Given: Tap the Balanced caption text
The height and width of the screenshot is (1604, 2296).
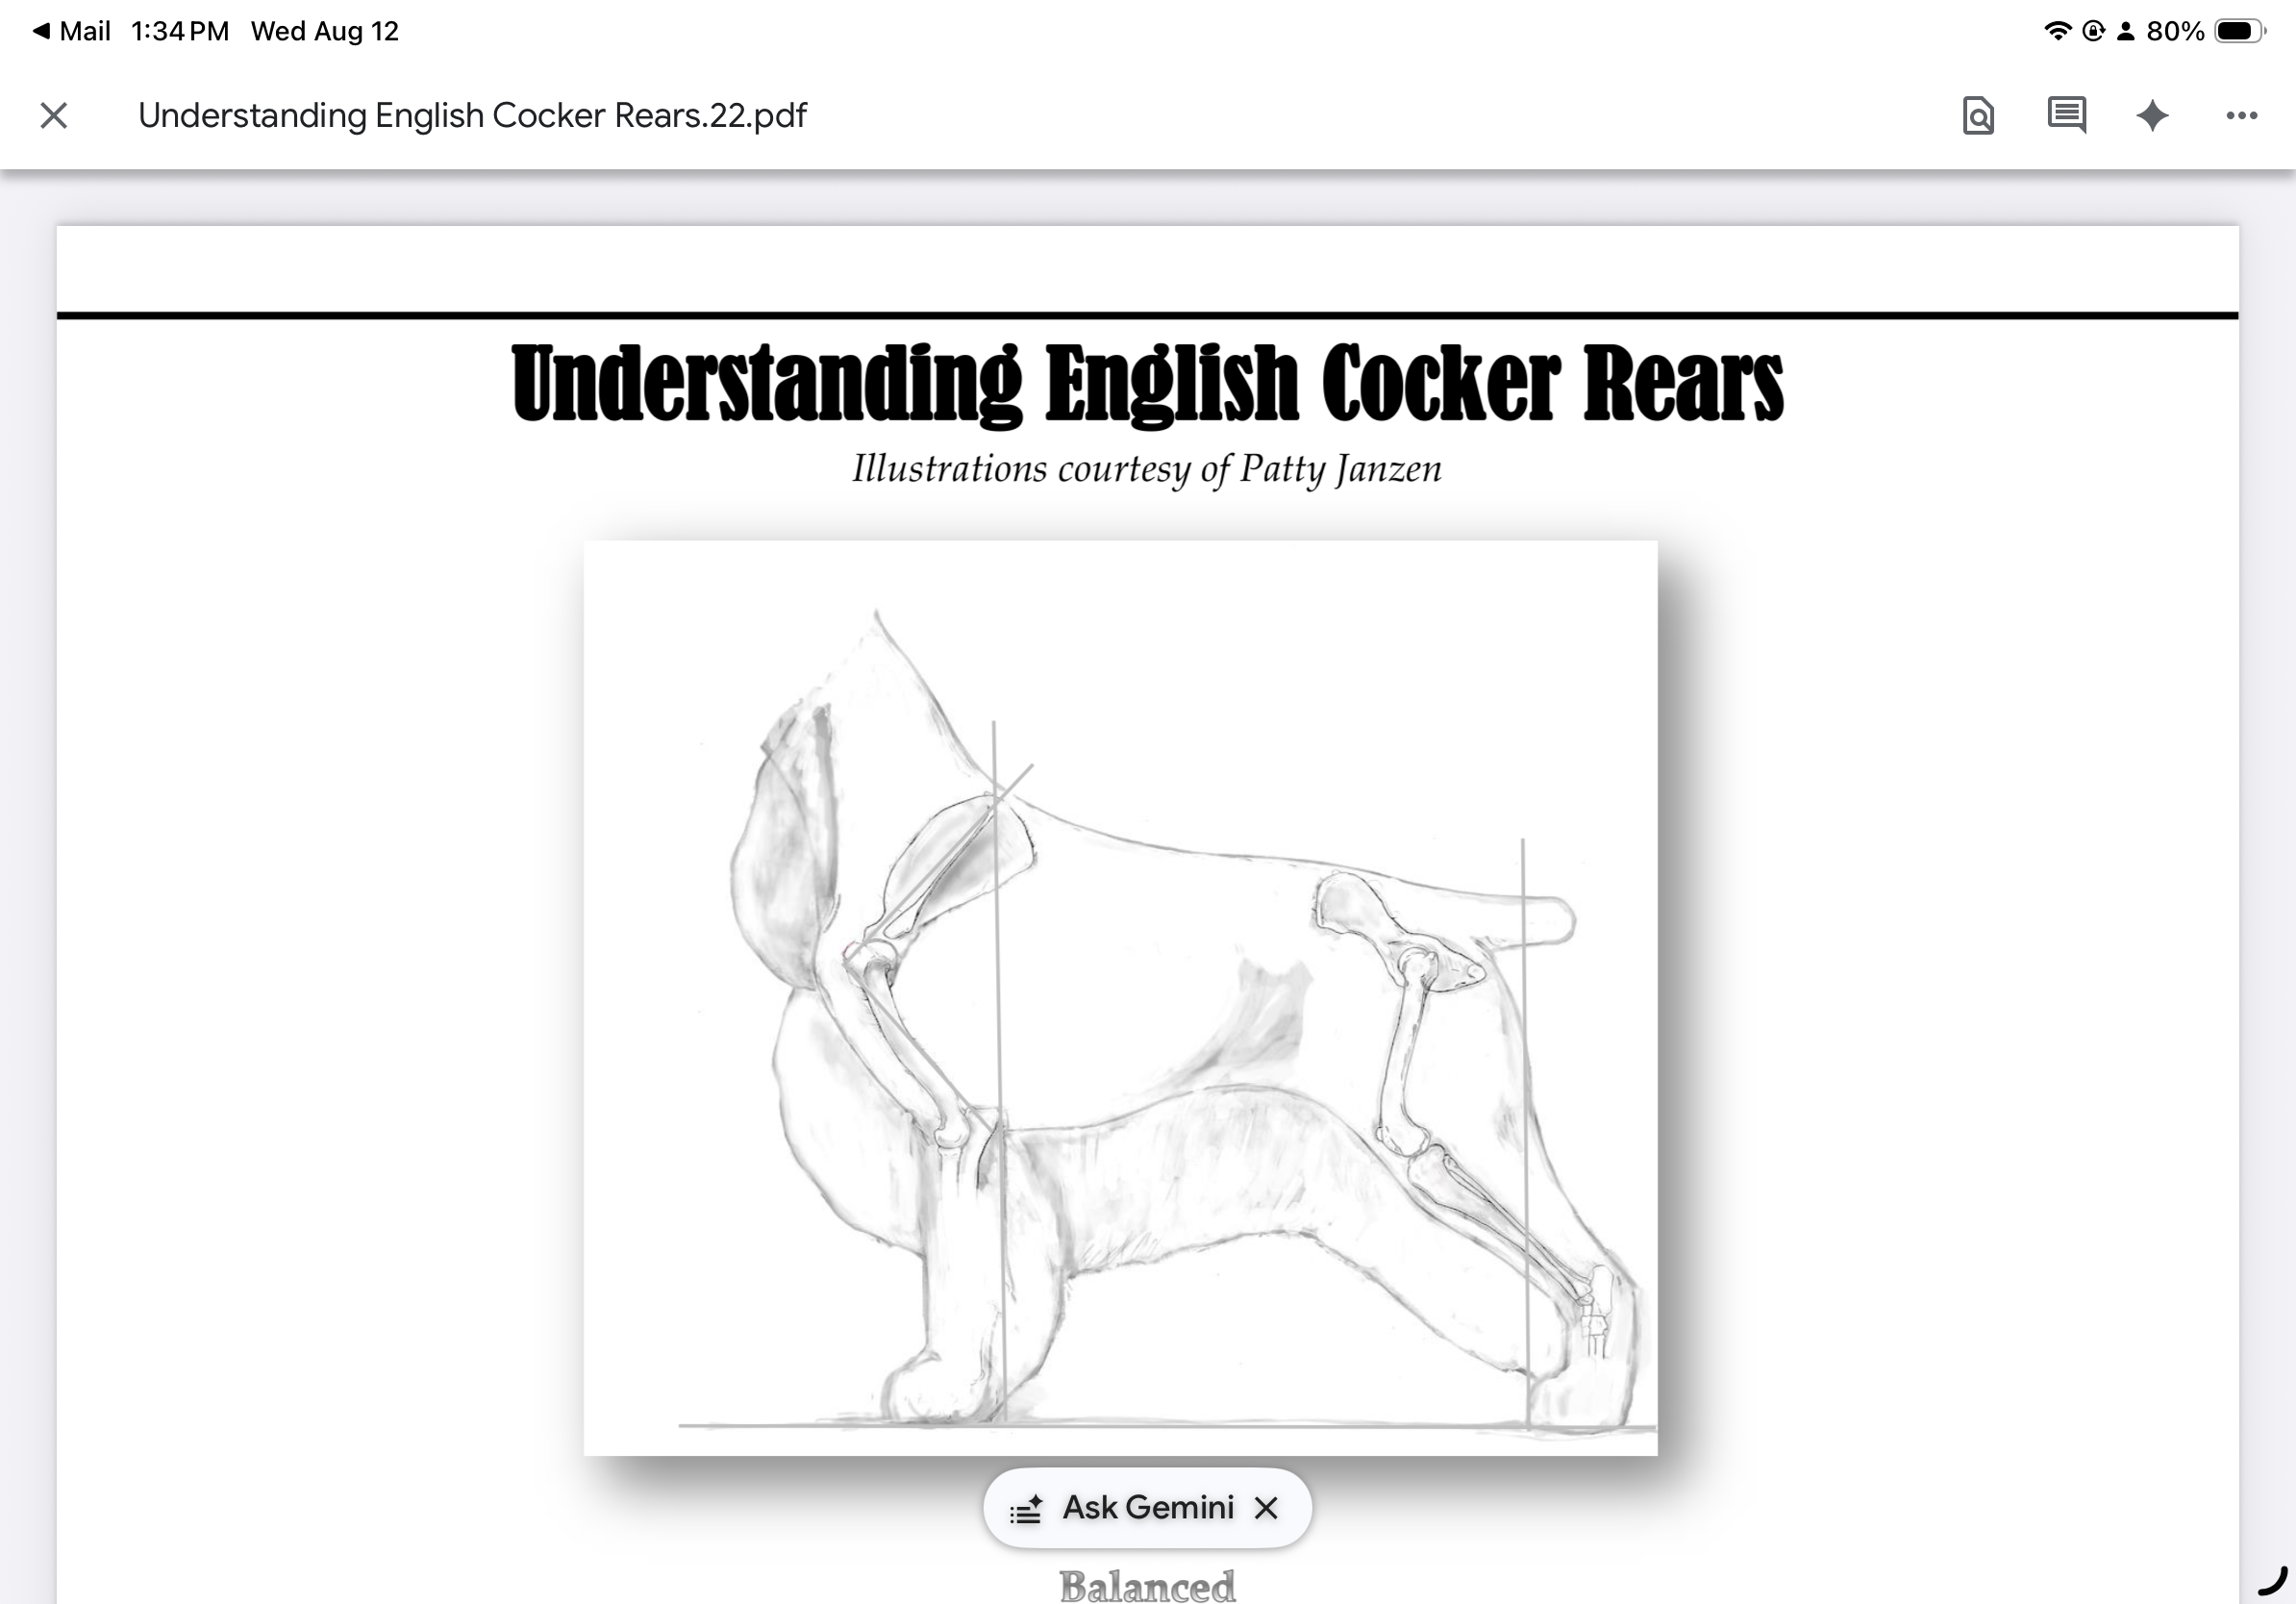Looking at the screenshot, I should click(x=1147, y=1585).
